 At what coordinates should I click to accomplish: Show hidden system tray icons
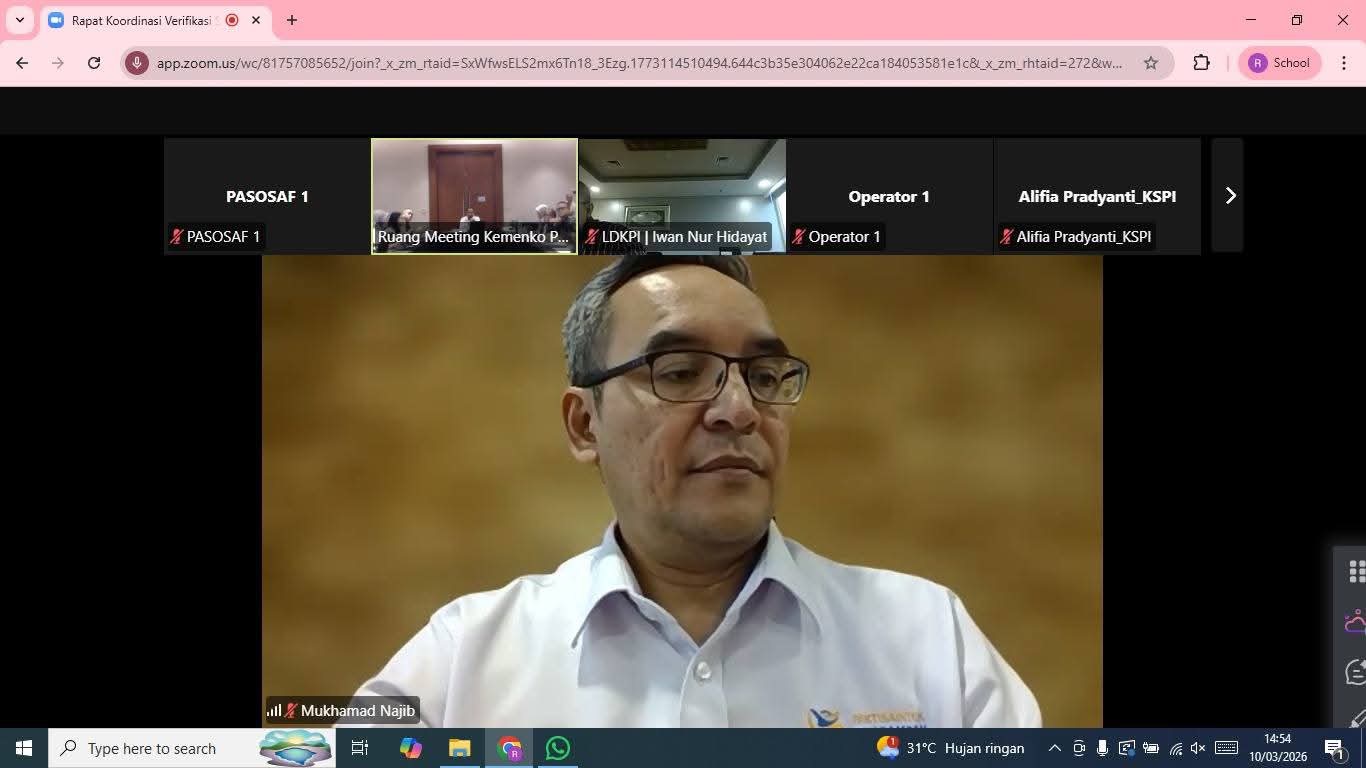1054,748
